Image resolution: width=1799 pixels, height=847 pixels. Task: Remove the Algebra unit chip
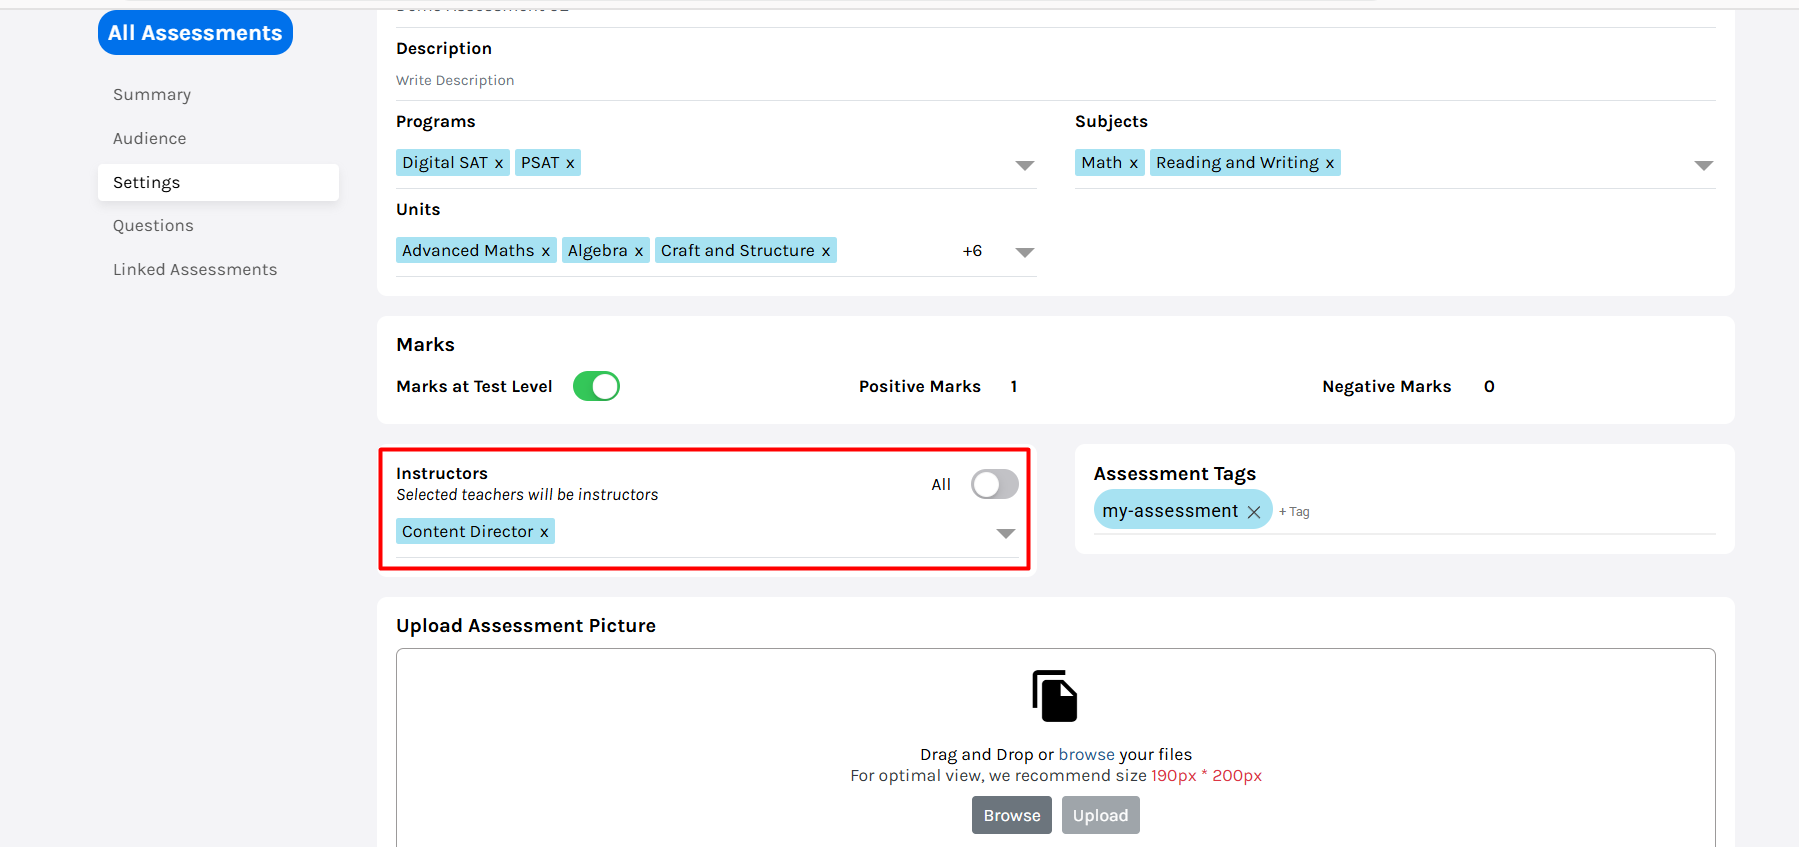638,251
